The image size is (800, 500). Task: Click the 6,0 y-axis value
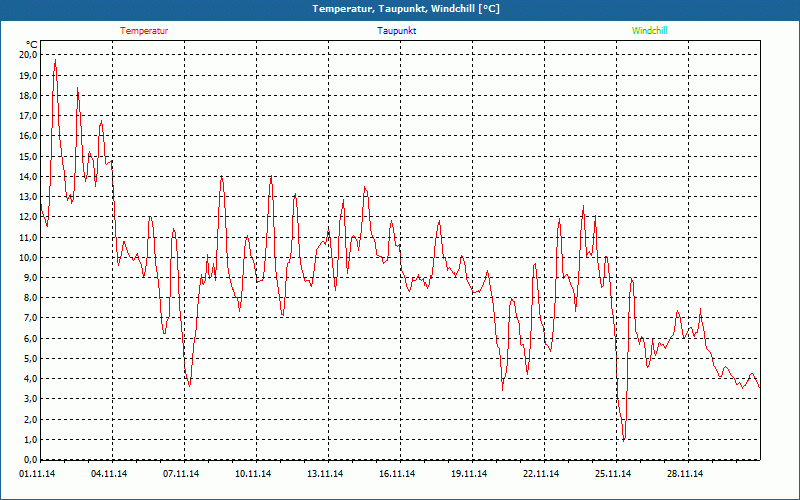point(31,338)
